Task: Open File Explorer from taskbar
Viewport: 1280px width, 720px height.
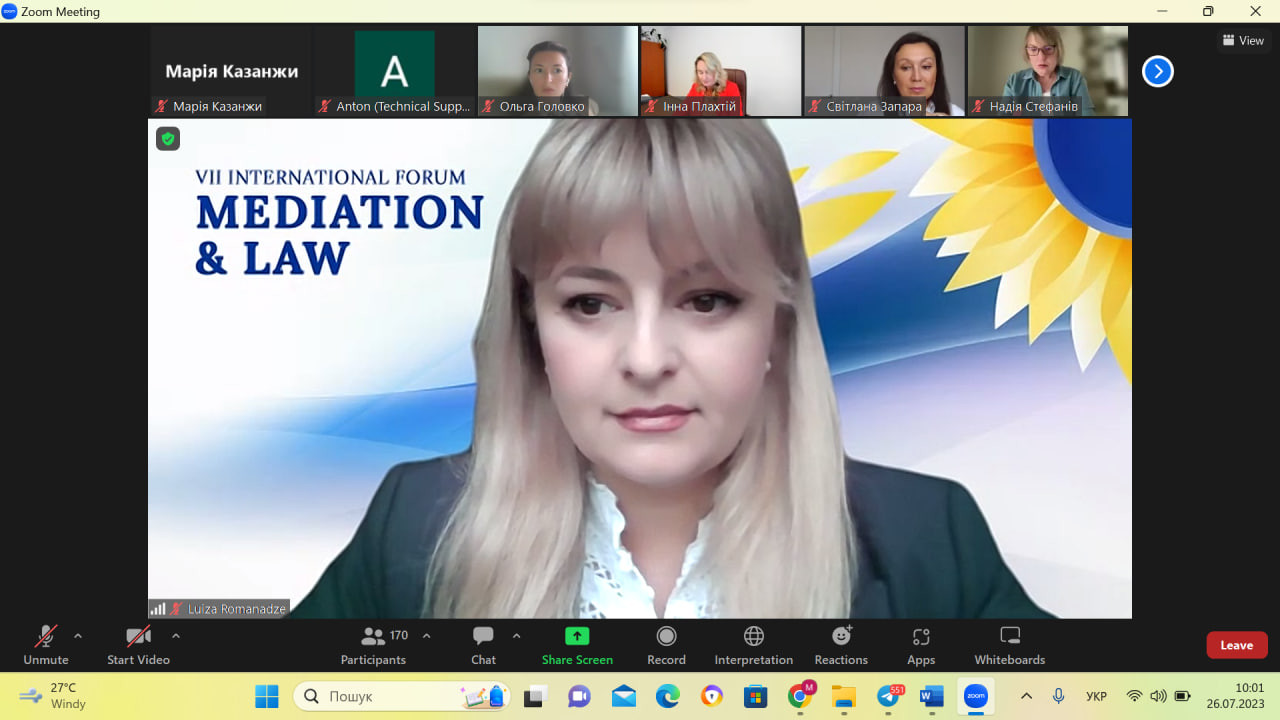Action: pos(844,696)
